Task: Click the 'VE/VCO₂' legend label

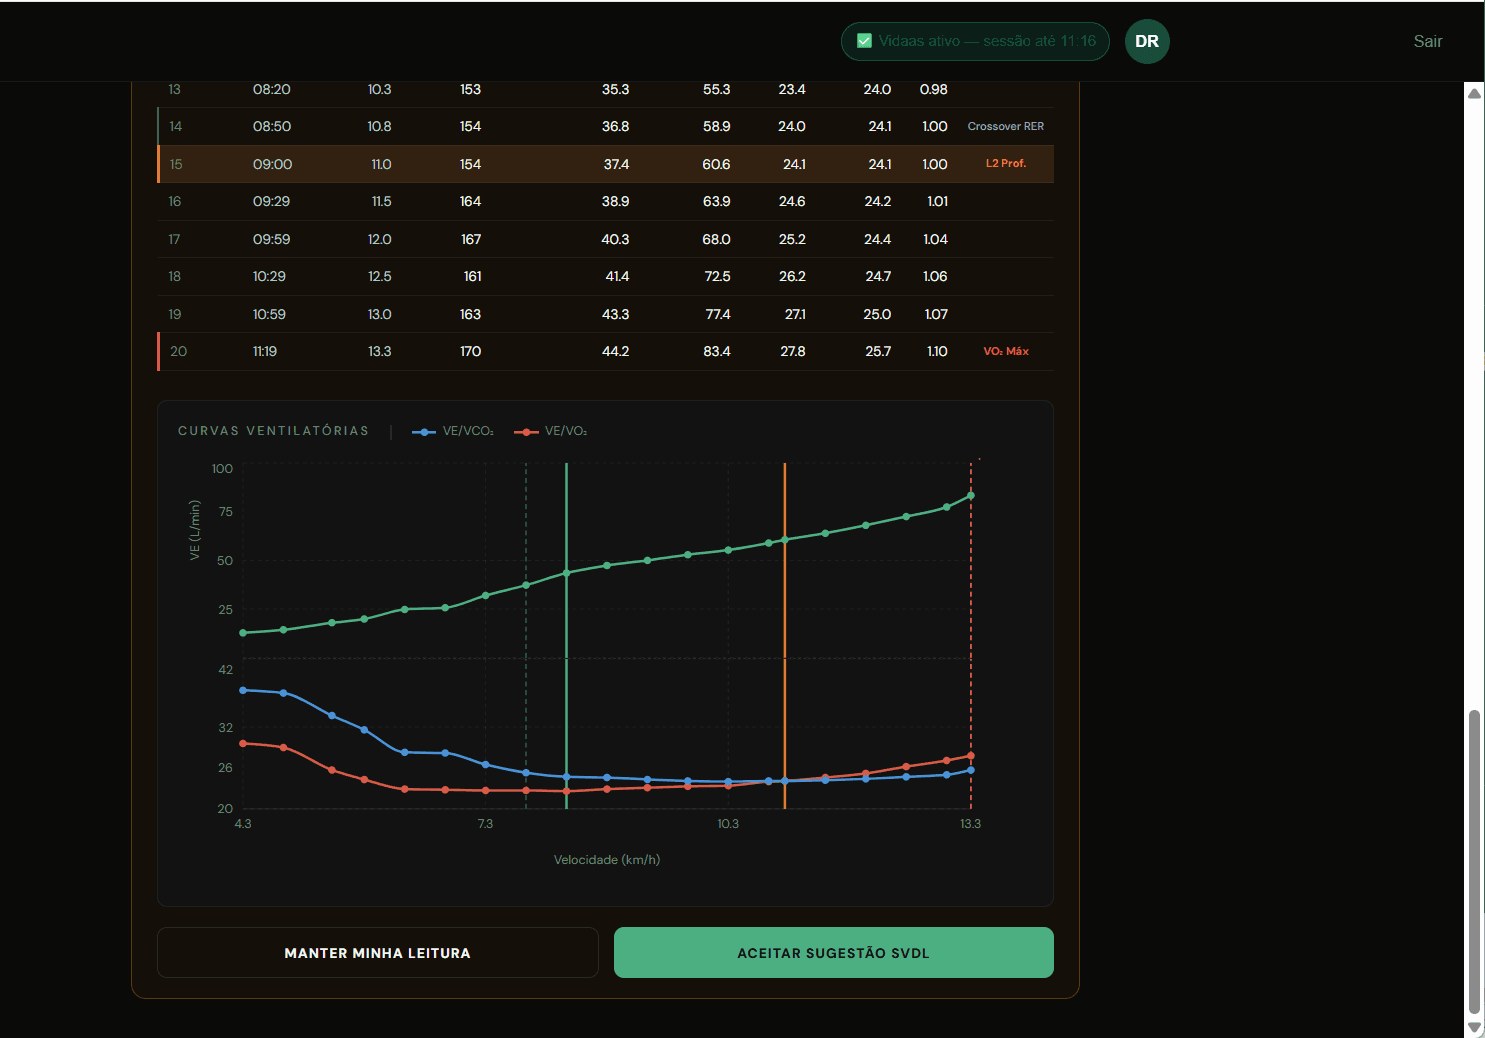Action: click(x=468, y=432)
